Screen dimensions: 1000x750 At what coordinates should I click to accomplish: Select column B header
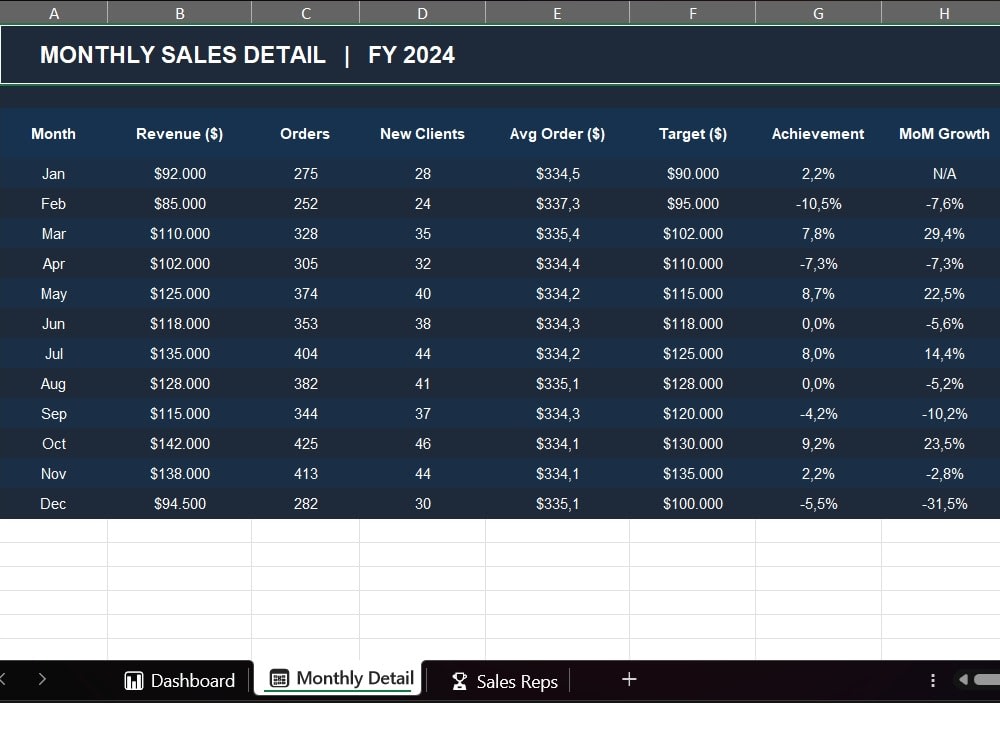tap(180, 13)
